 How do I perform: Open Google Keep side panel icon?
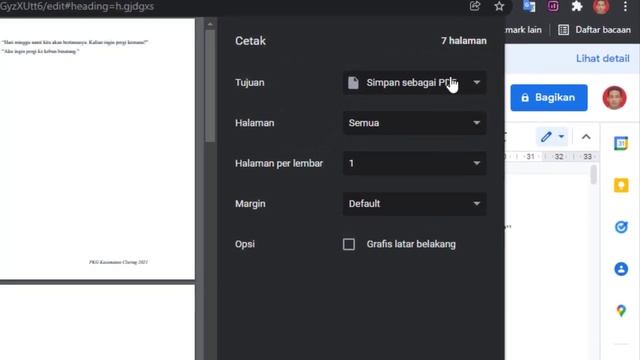pyautogui.click(x=621, y=185)
